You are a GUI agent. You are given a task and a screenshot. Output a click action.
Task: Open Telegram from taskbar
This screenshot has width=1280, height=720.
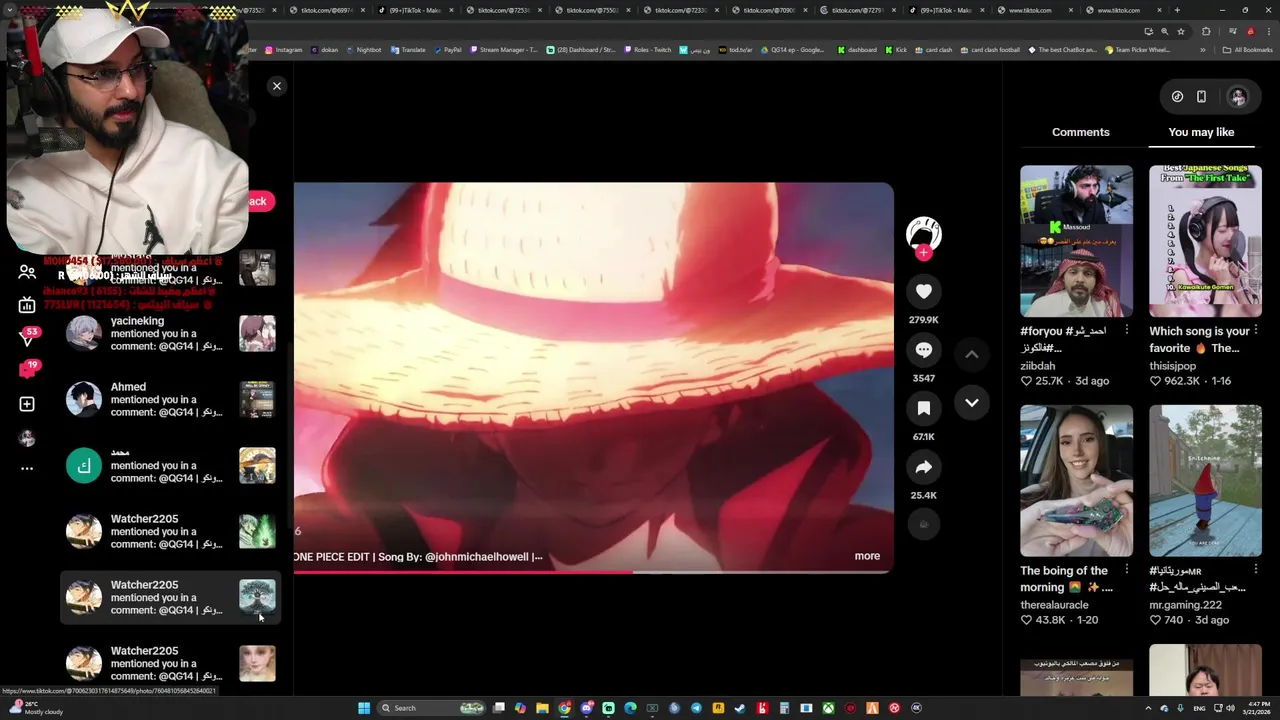(696, 708)
